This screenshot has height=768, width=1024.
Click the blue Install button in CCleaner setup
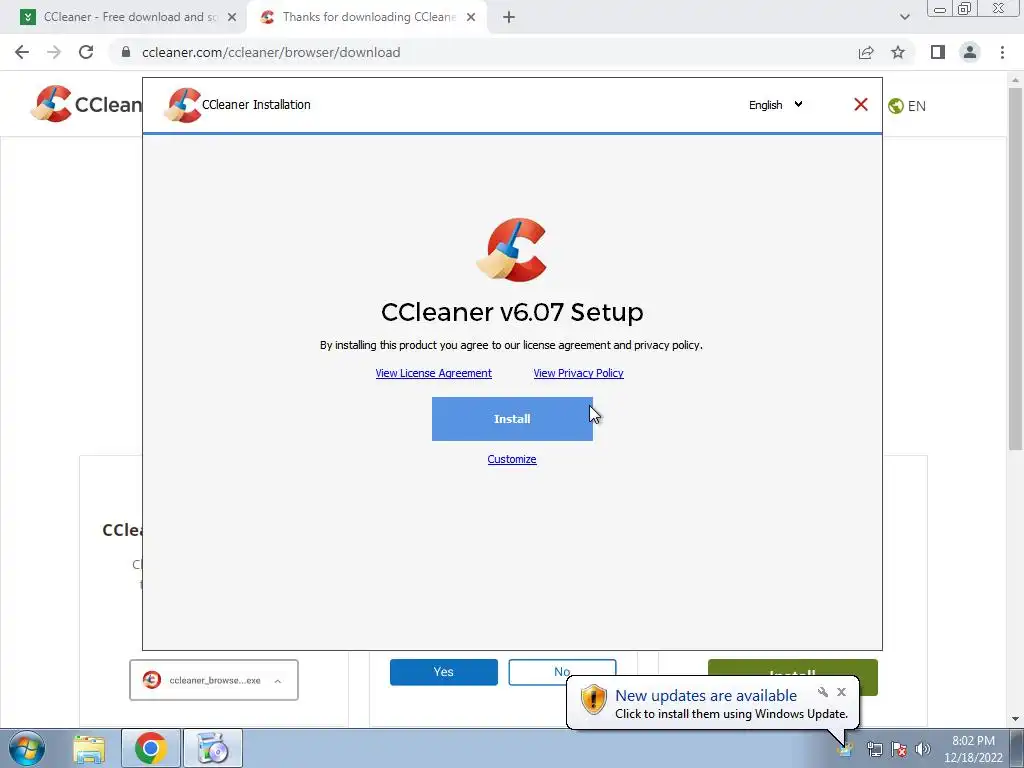512,419
